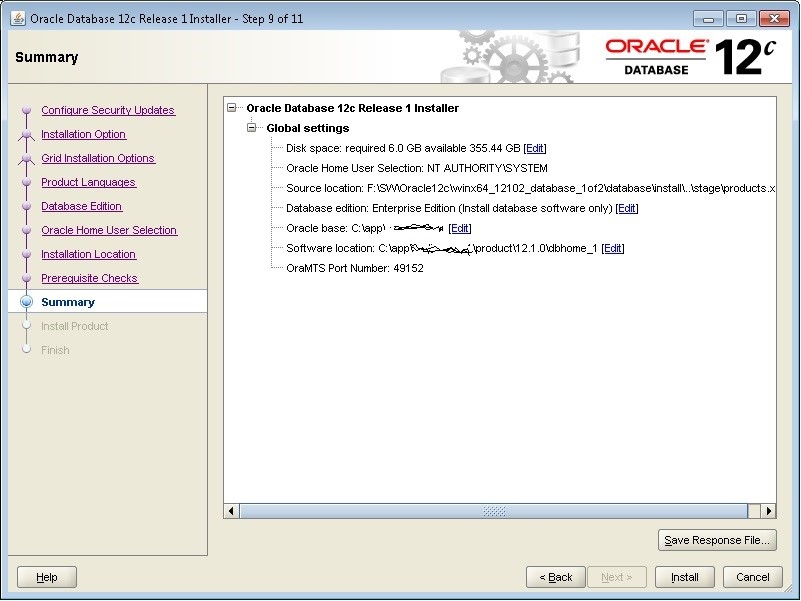The height and width of the screenshot is (601, 801).
Task: Edit the Disk space setting
Action: click(535, 148)
